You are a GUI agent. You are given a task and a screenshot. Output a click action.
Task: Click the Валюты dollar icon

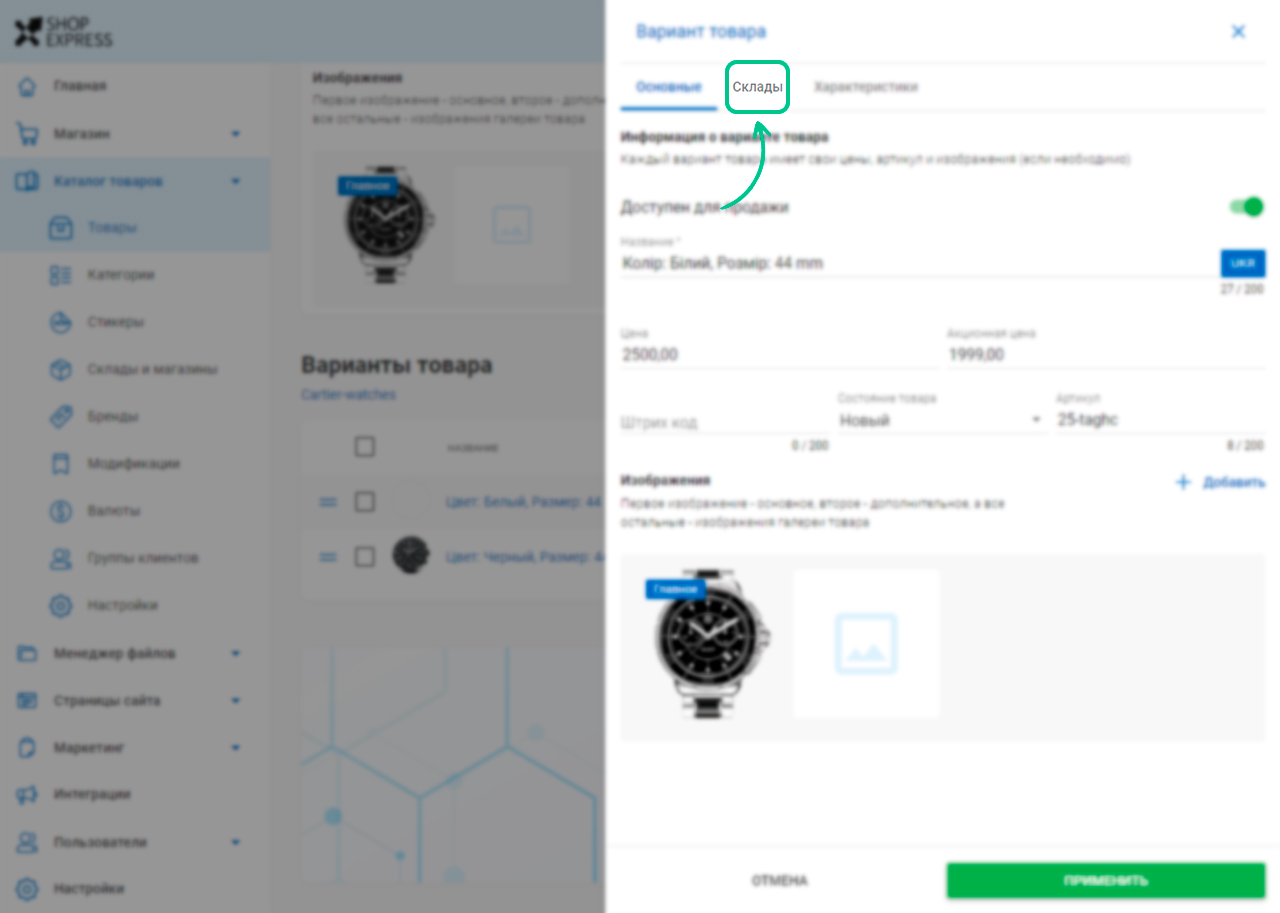click(61, 511)
